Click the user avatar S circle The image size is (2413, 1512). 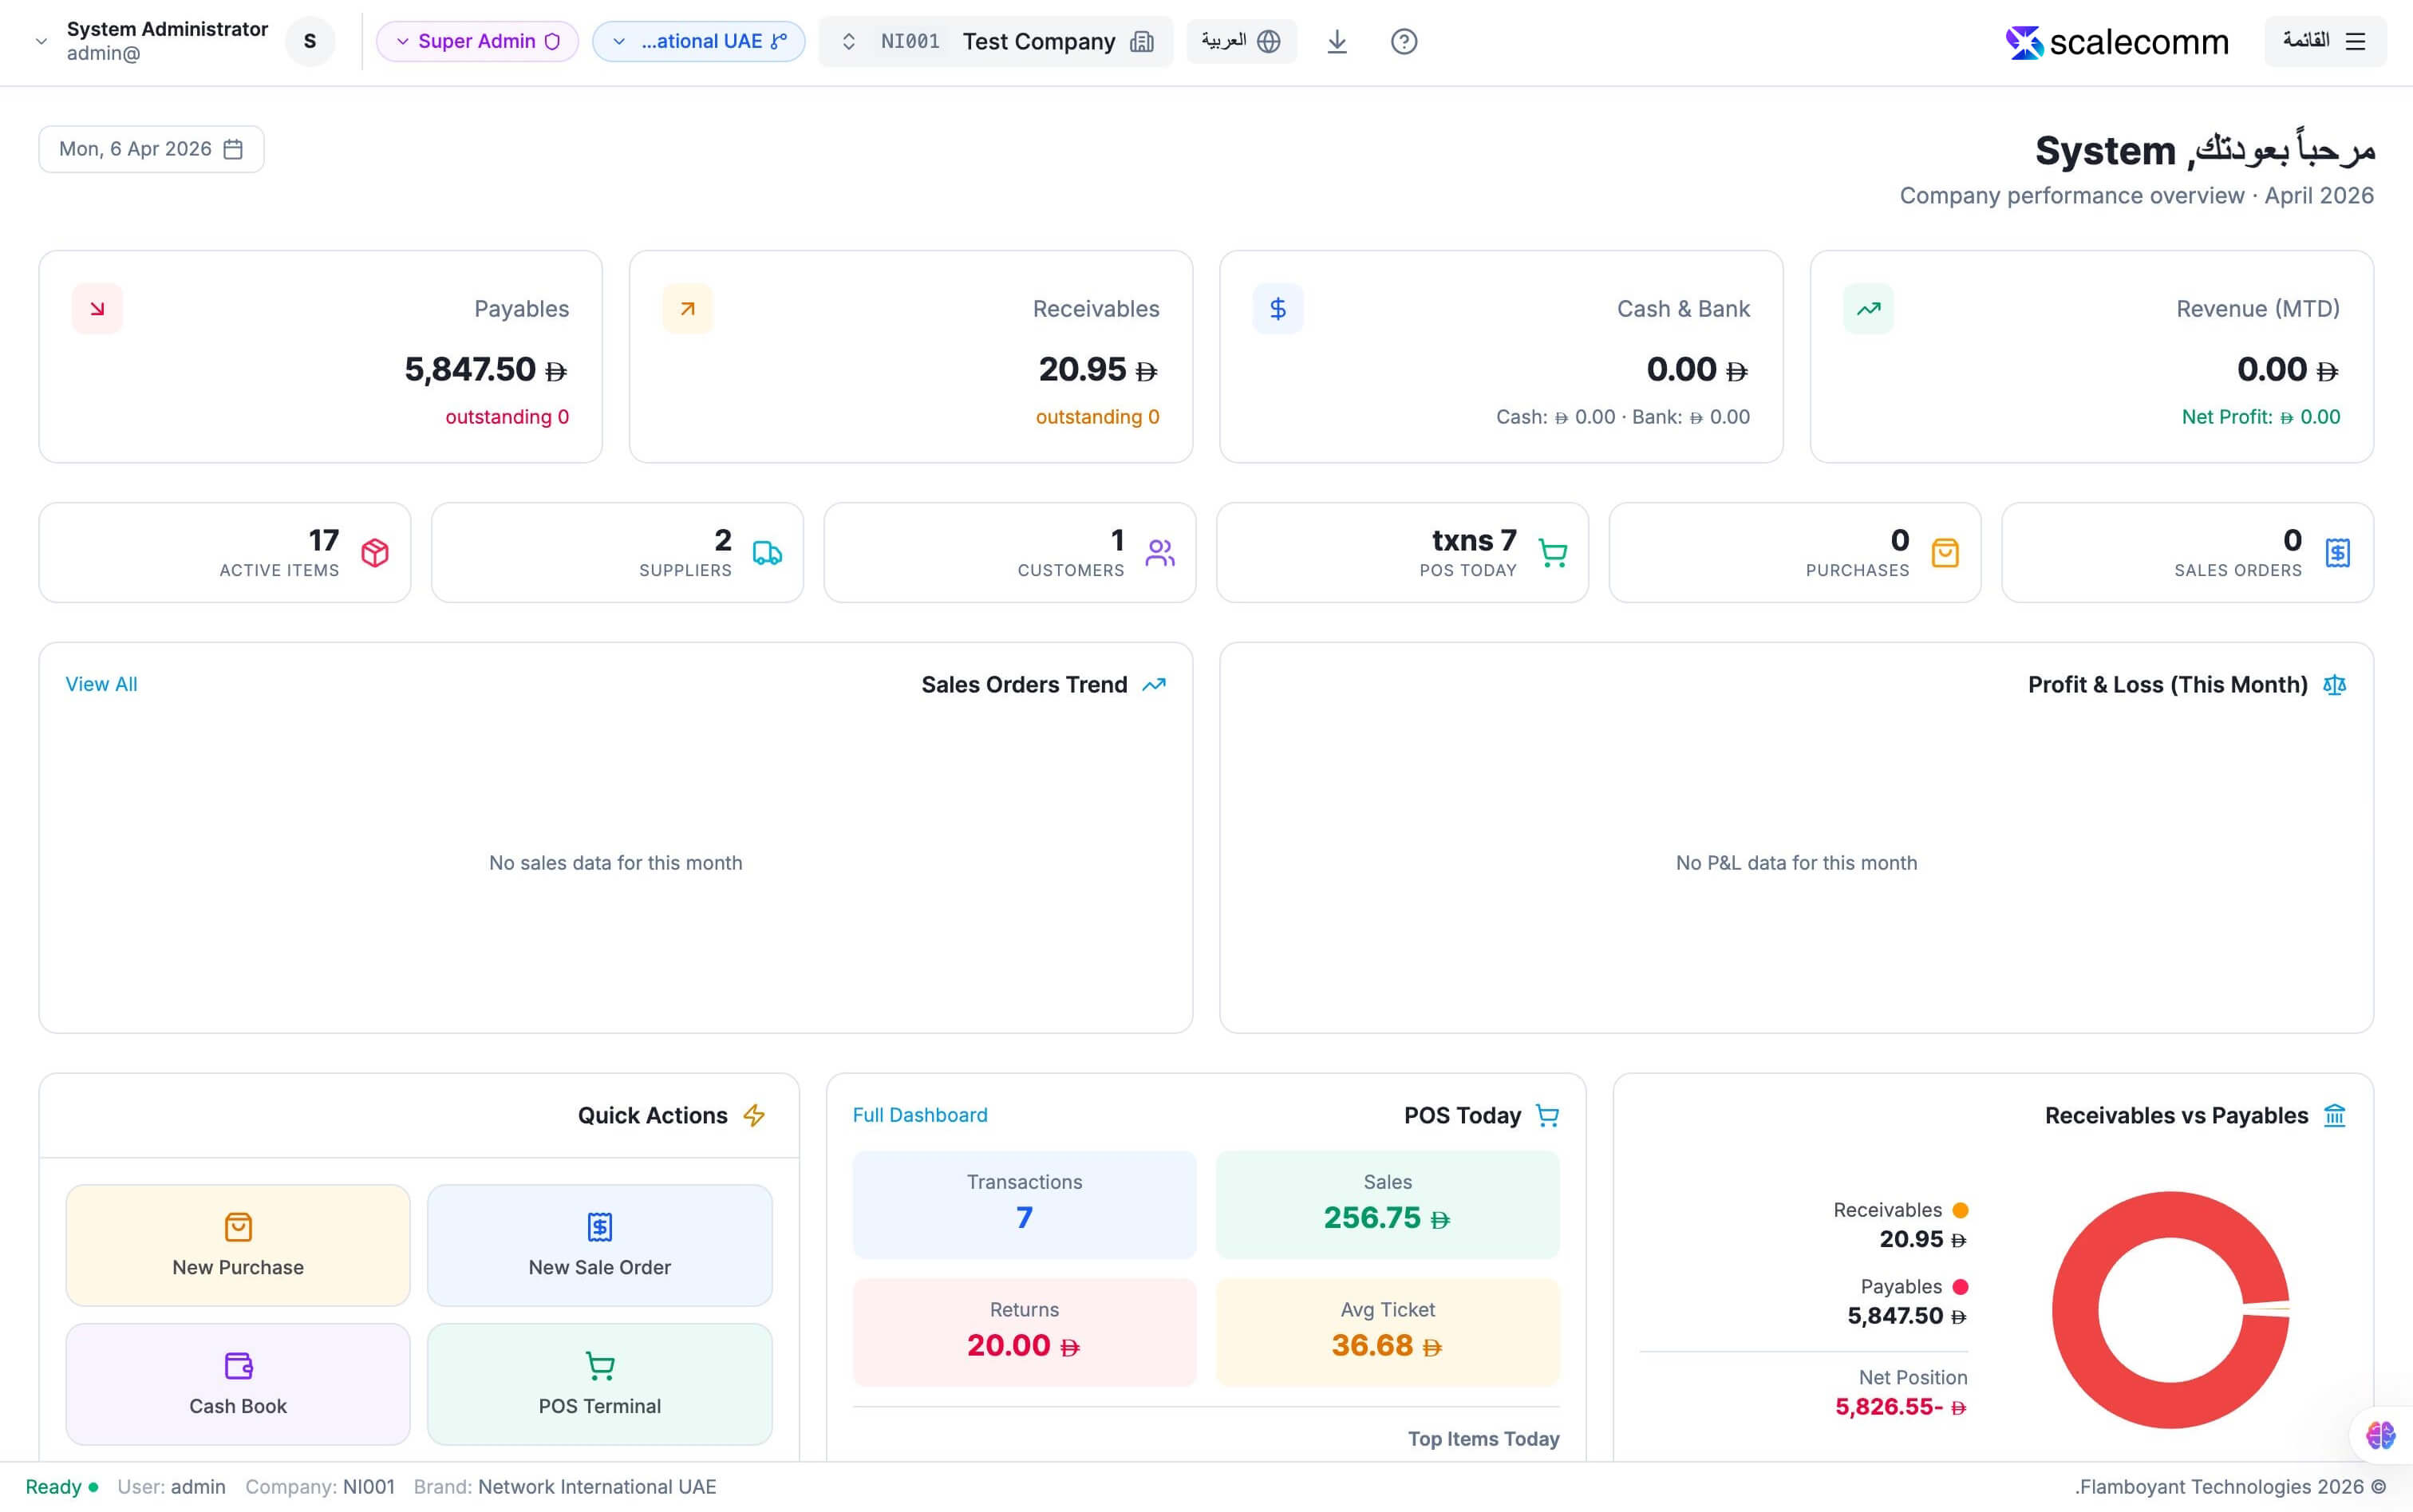point(310,41)
